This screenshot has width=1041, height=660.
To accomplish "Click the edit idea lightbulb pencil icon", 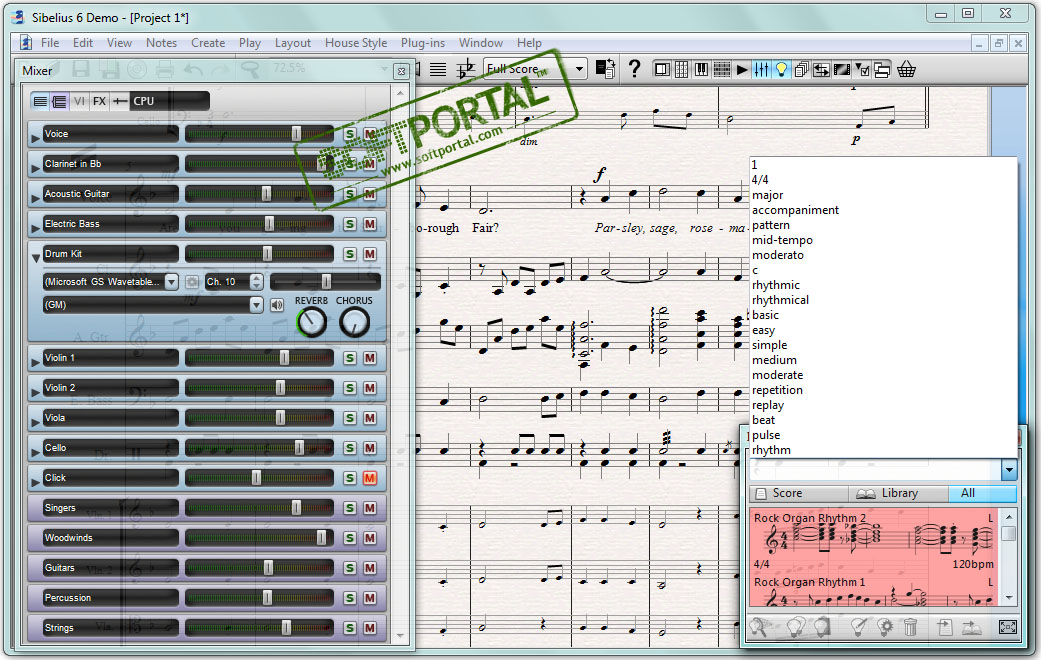I will click(x=858, y=626).
